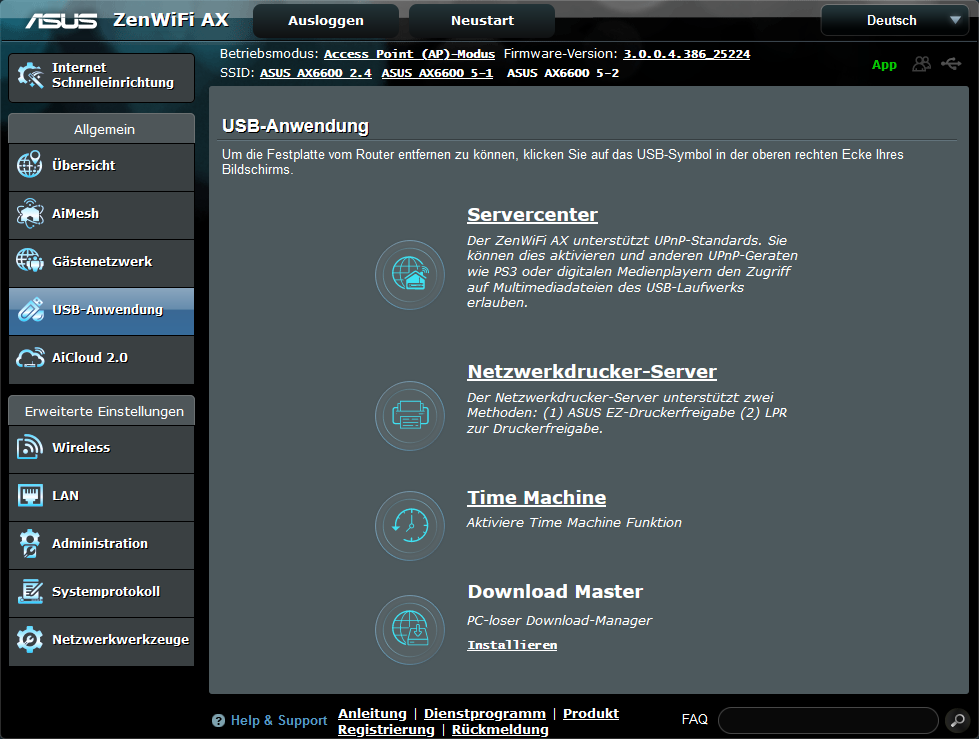The image size is (979, 739).
Task: Click the green App link
Action: click(884, 64)
